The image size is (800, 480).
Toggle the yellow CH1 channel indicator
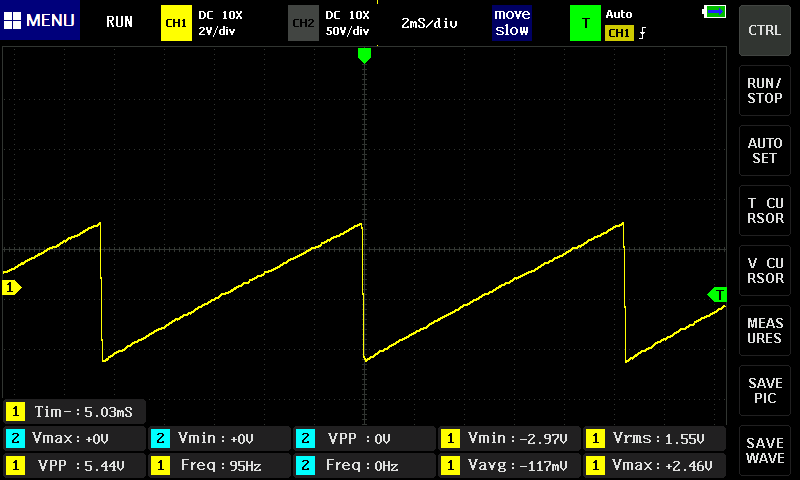tap(176, 22)
